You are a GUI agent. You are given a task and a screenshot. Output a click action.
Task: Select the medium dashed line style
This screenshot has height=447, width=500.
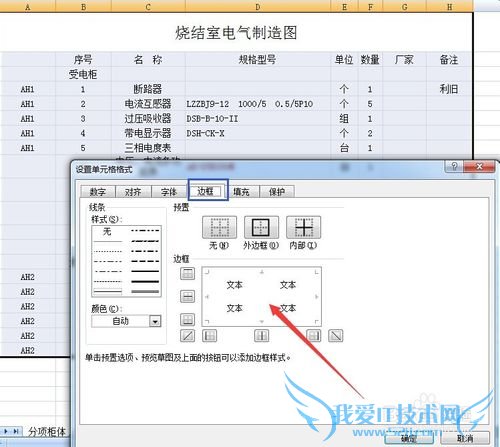145,261
